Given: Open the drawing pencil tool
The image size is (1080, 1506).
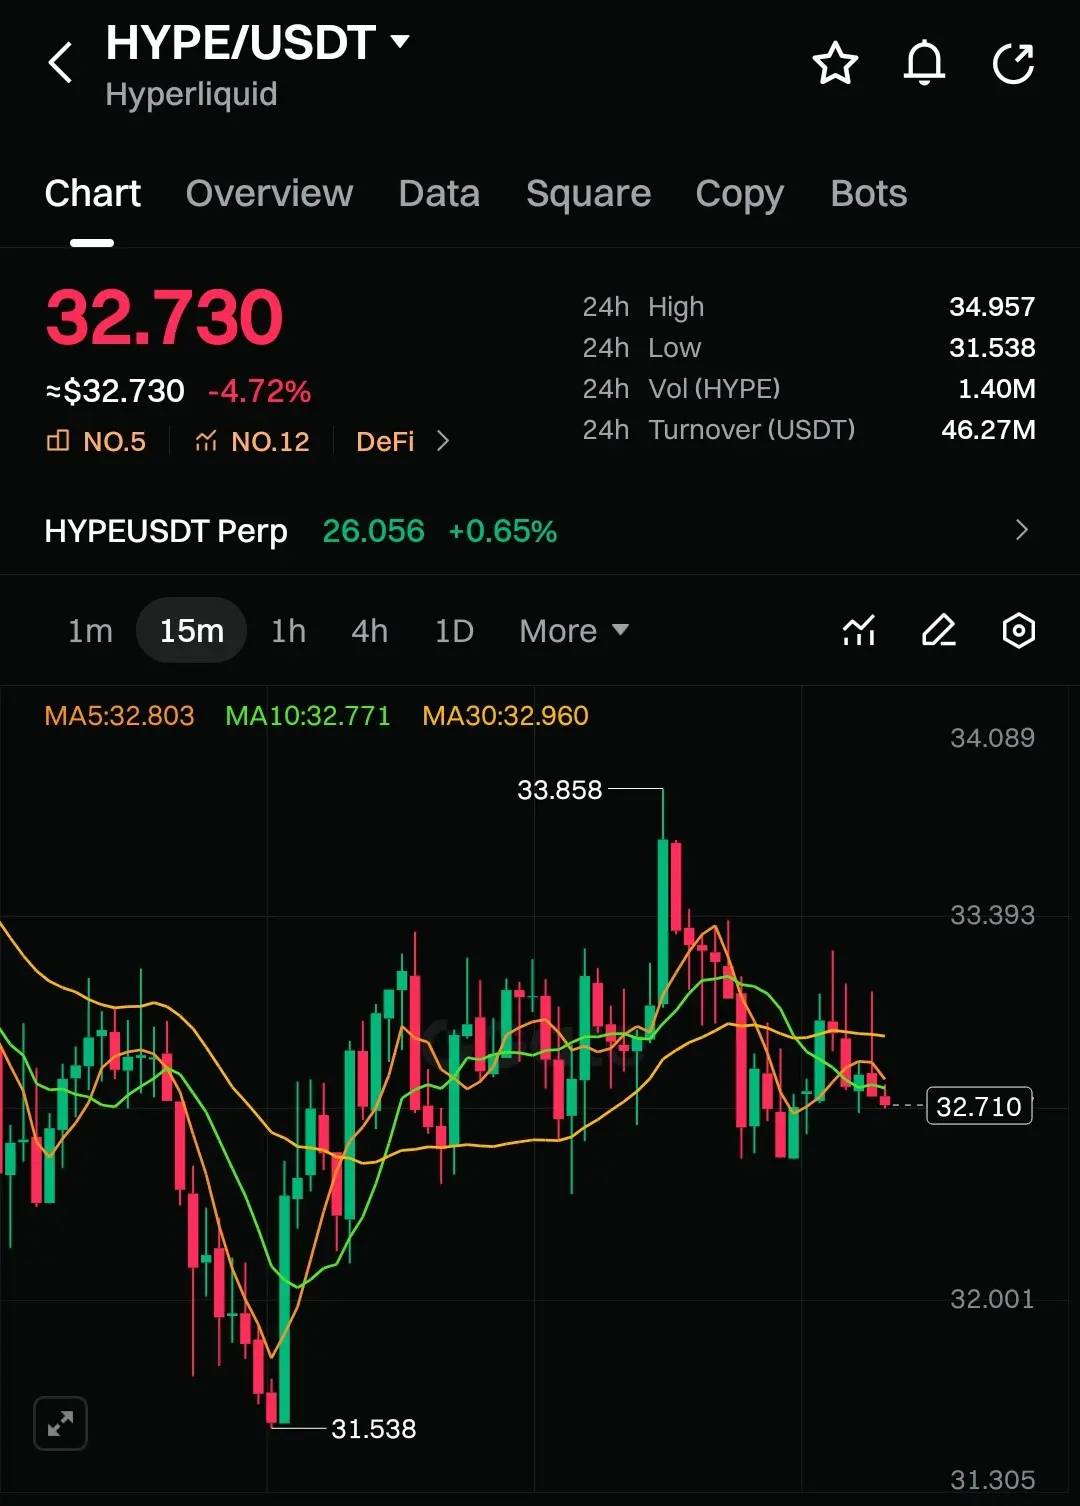Looking at the screenshot, I should click(x=938, y=631).
